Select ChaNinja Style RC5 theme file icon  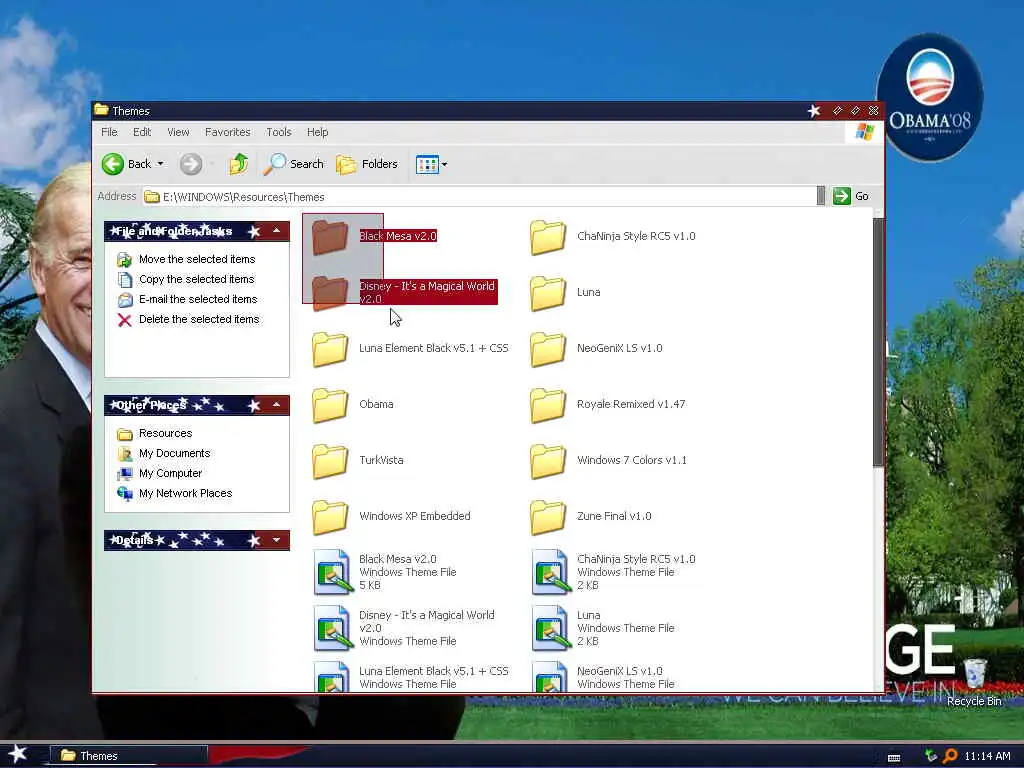click(x=550, y=572)
